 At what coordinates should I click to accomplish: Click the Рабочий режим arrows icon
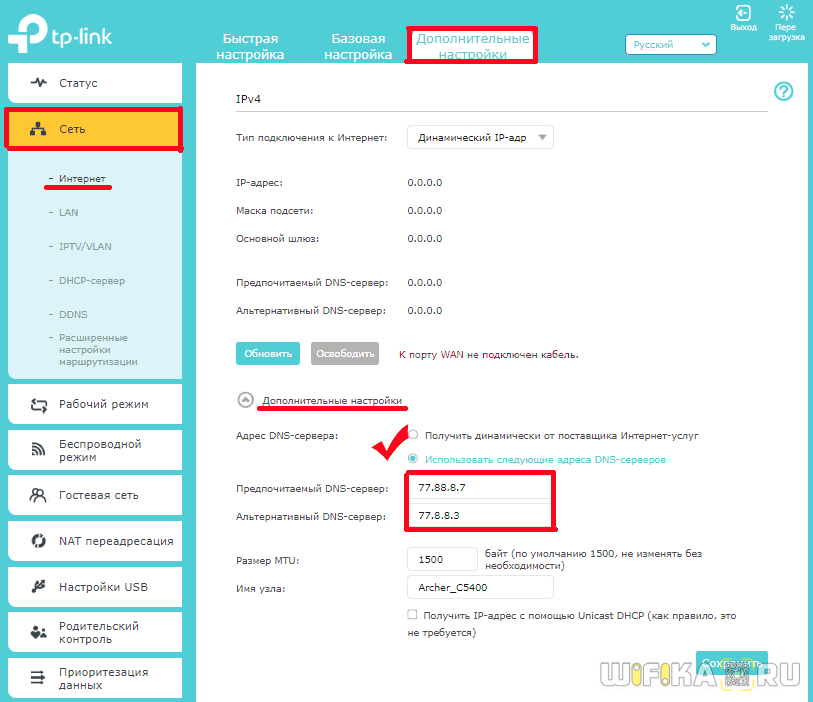pos(38,405)
